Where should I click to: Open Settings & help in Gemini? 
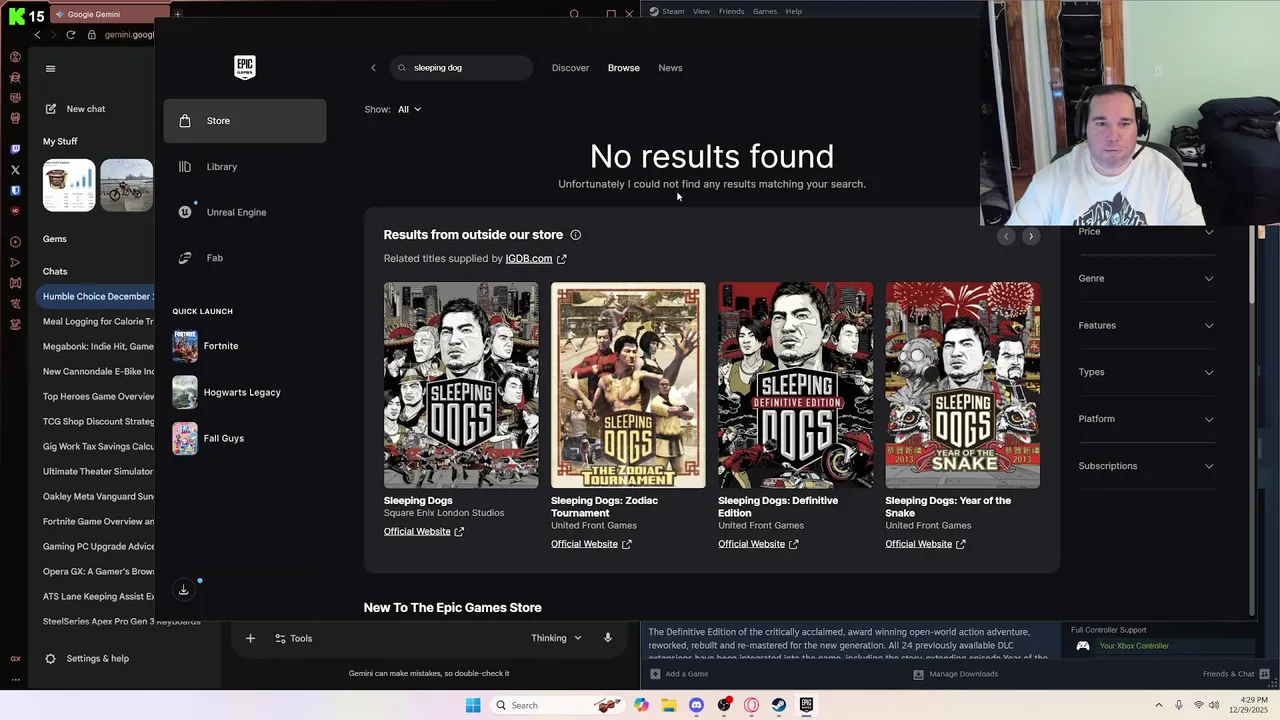(87, 659)
